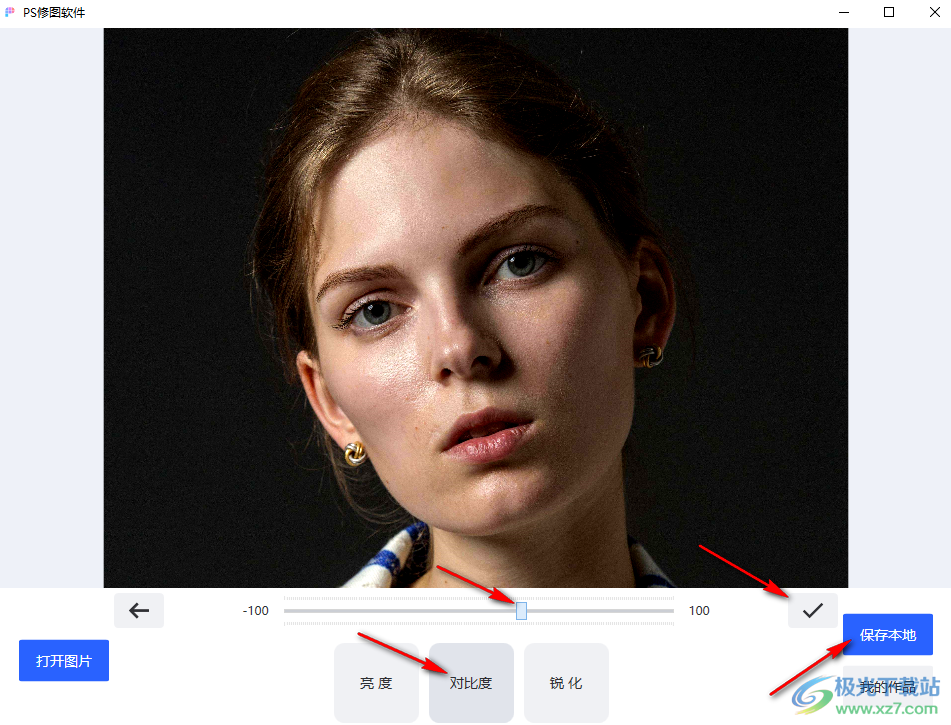Click the portrait photo preview canvas
The image size is (951, 725).
click(x=476, y=308)
